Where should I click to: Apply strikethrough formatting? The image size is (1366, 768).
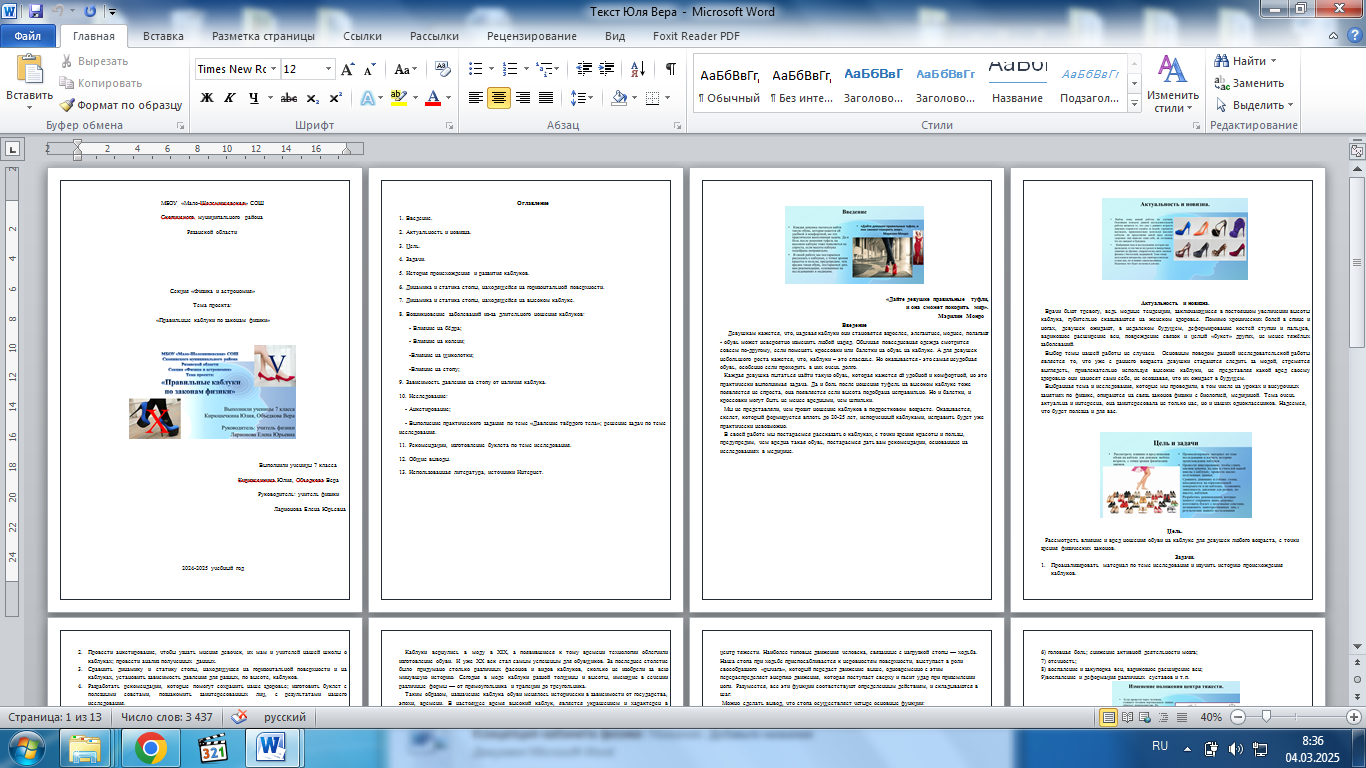289,98
